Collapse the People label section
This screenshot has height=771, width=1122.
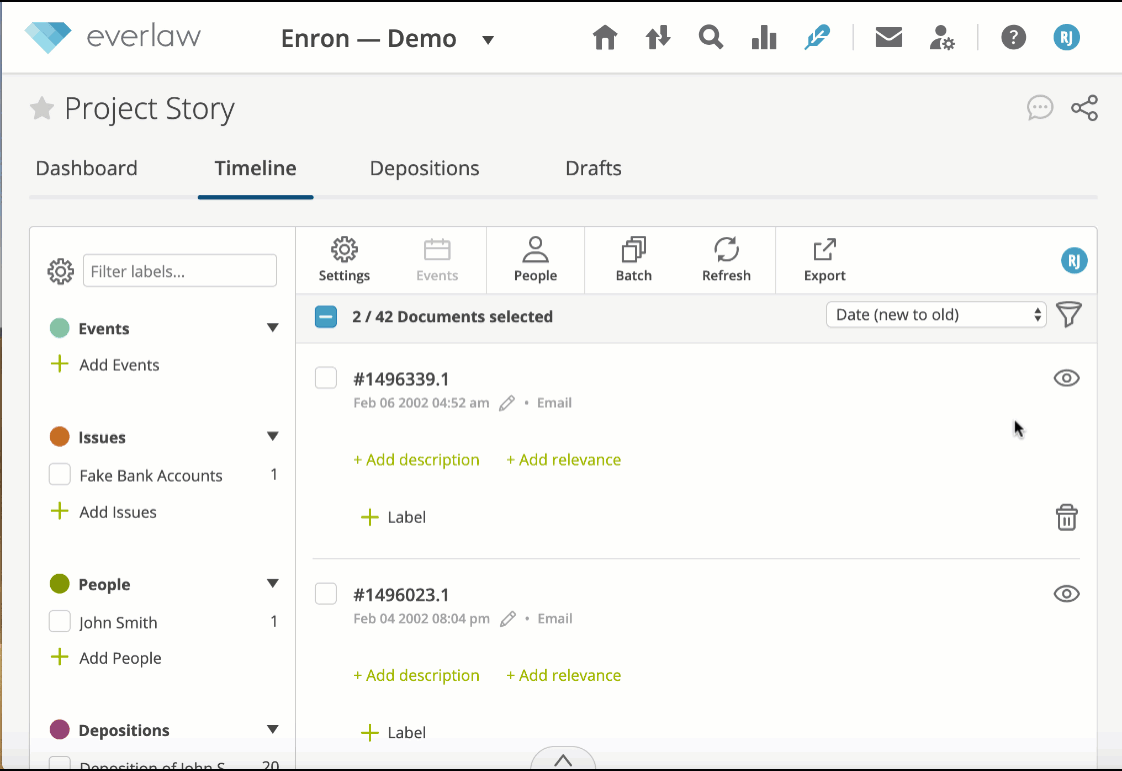(x=273, y=583)
